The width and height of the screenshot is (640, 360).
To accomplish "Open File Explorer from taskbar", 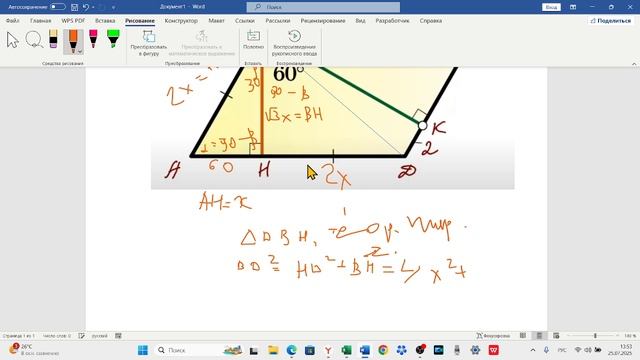I will (x=273, y=350).
